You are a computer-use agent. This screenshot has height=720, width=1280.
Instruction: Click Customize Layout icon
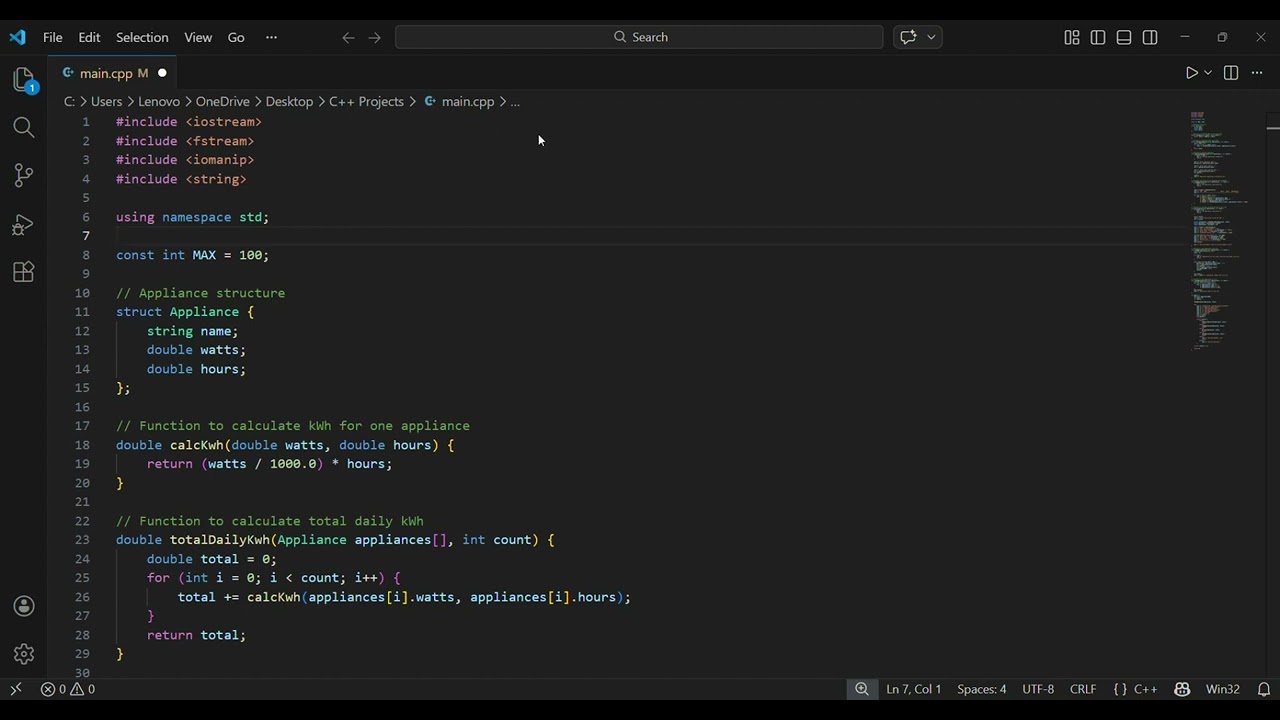point(1072,37)
